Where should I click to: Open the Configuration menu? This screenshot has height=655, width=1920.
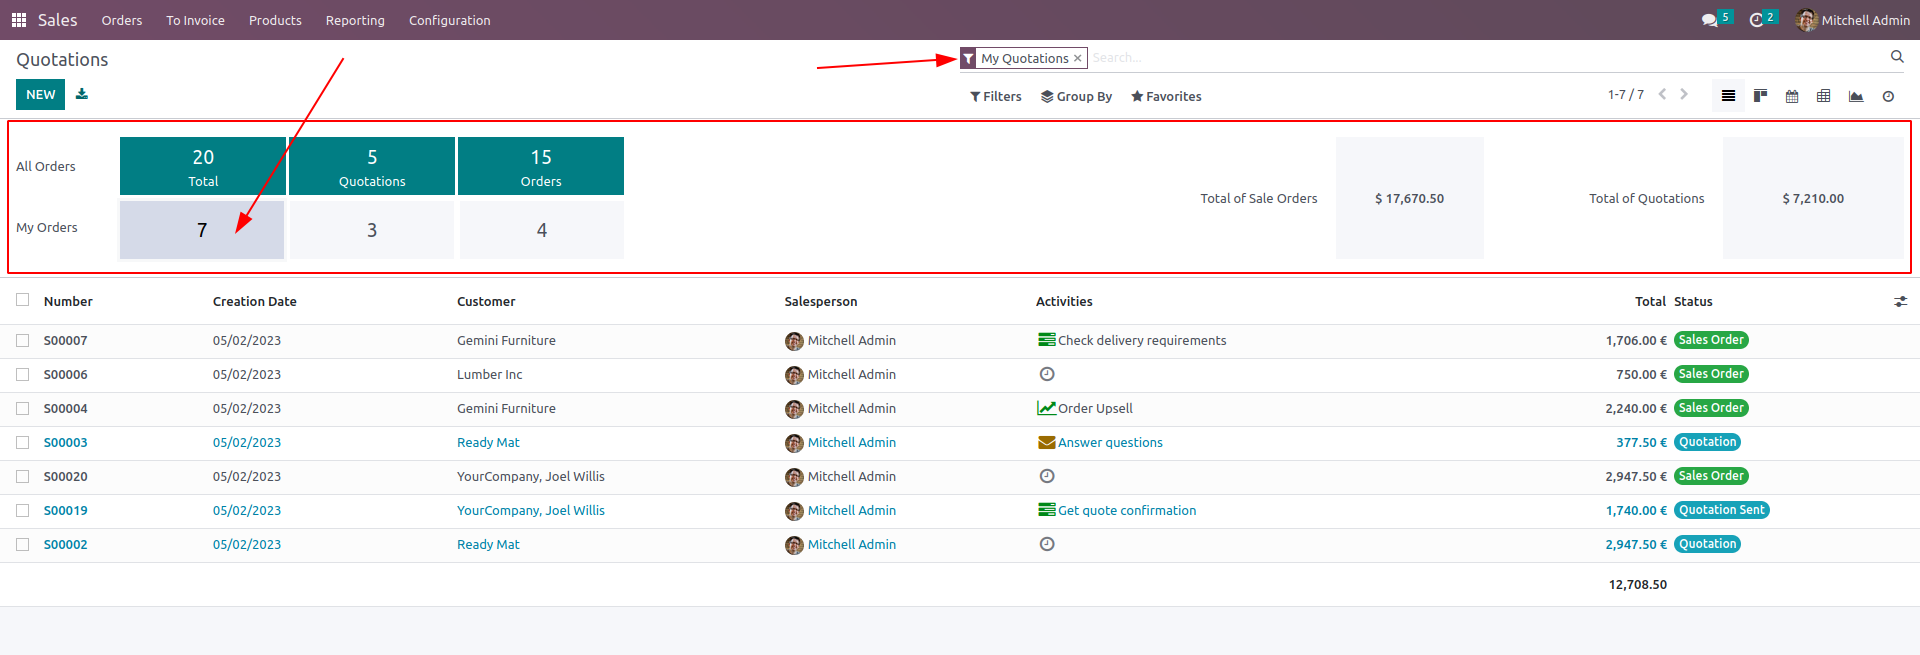click(449, 20)
